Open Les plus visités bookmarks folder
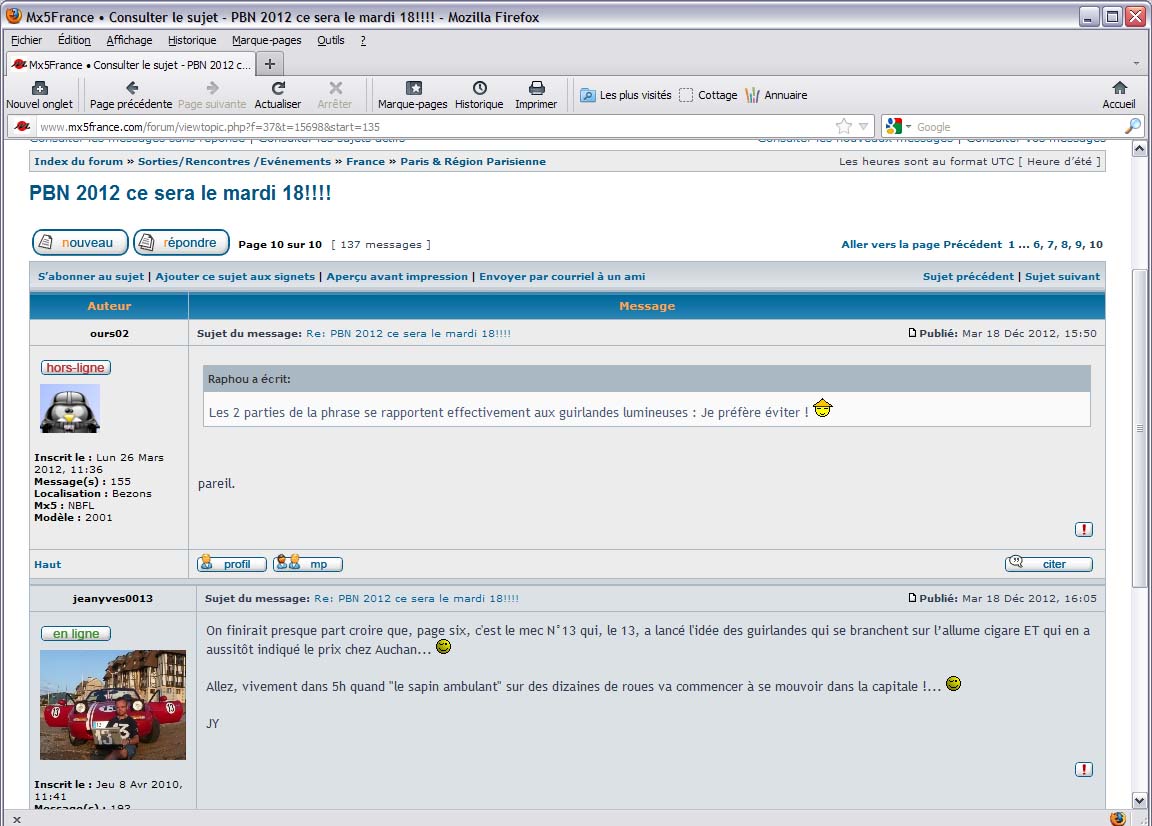The height and width of the screenshot is (826, 1152). click(626, 95)
